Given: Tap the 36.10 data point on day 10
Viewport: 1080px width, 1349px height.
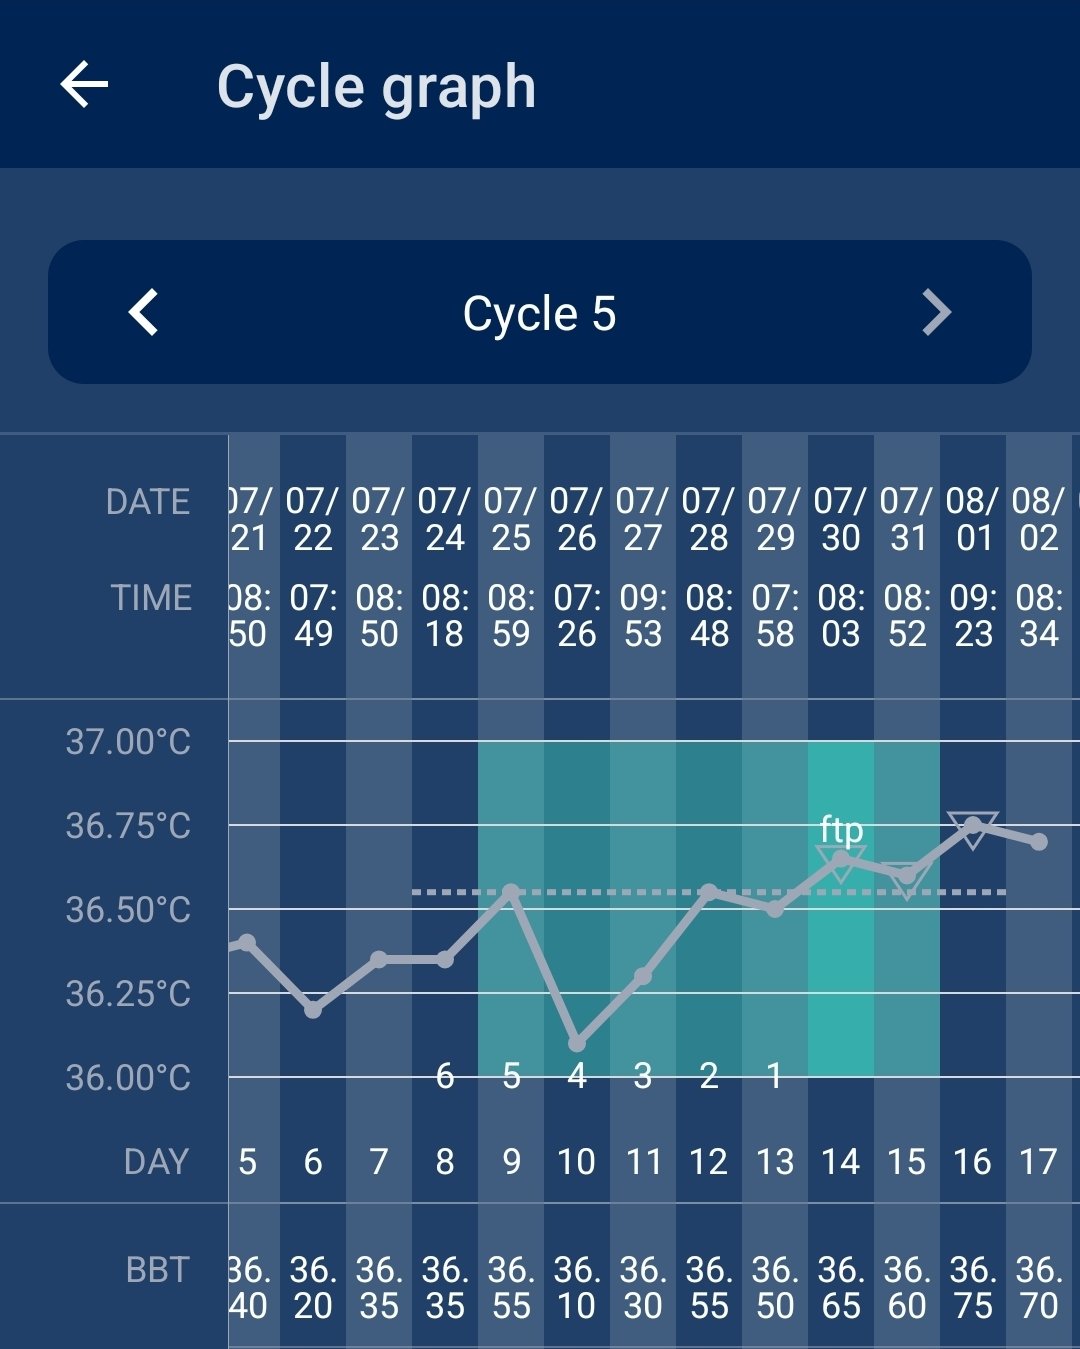Looking at the screenshot, I should point(577,1043).
